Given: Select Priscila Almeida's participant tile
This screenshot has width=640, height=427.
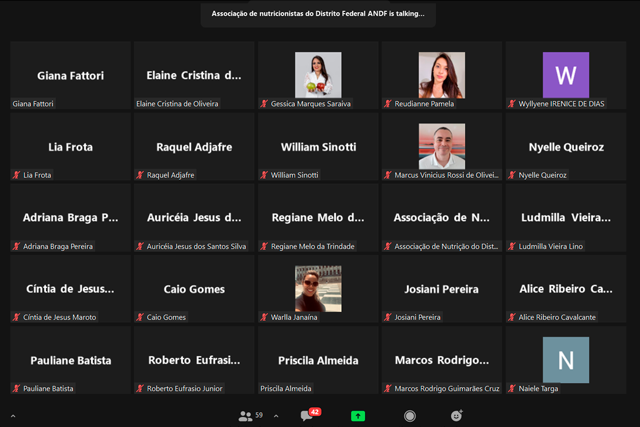Looking at the screenshot, I should 318,360.
